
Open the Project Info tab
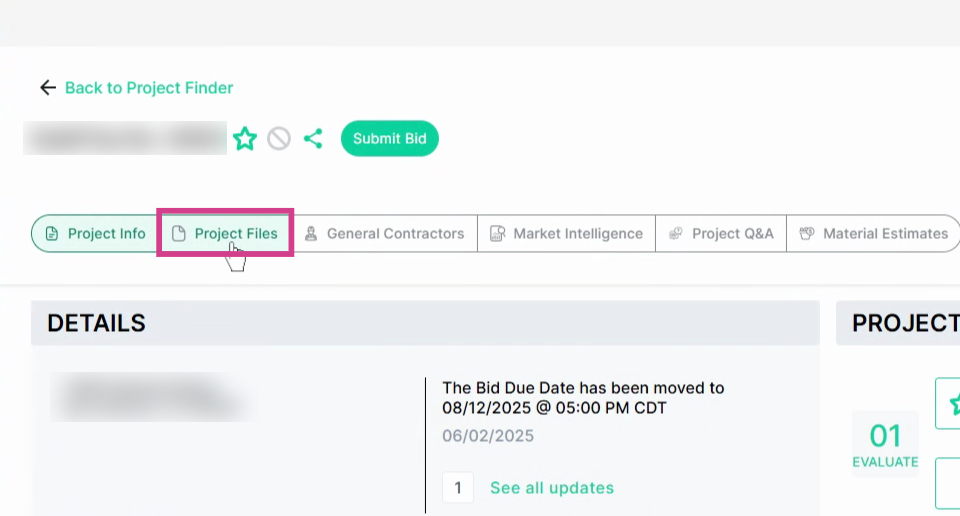[96, 233]
